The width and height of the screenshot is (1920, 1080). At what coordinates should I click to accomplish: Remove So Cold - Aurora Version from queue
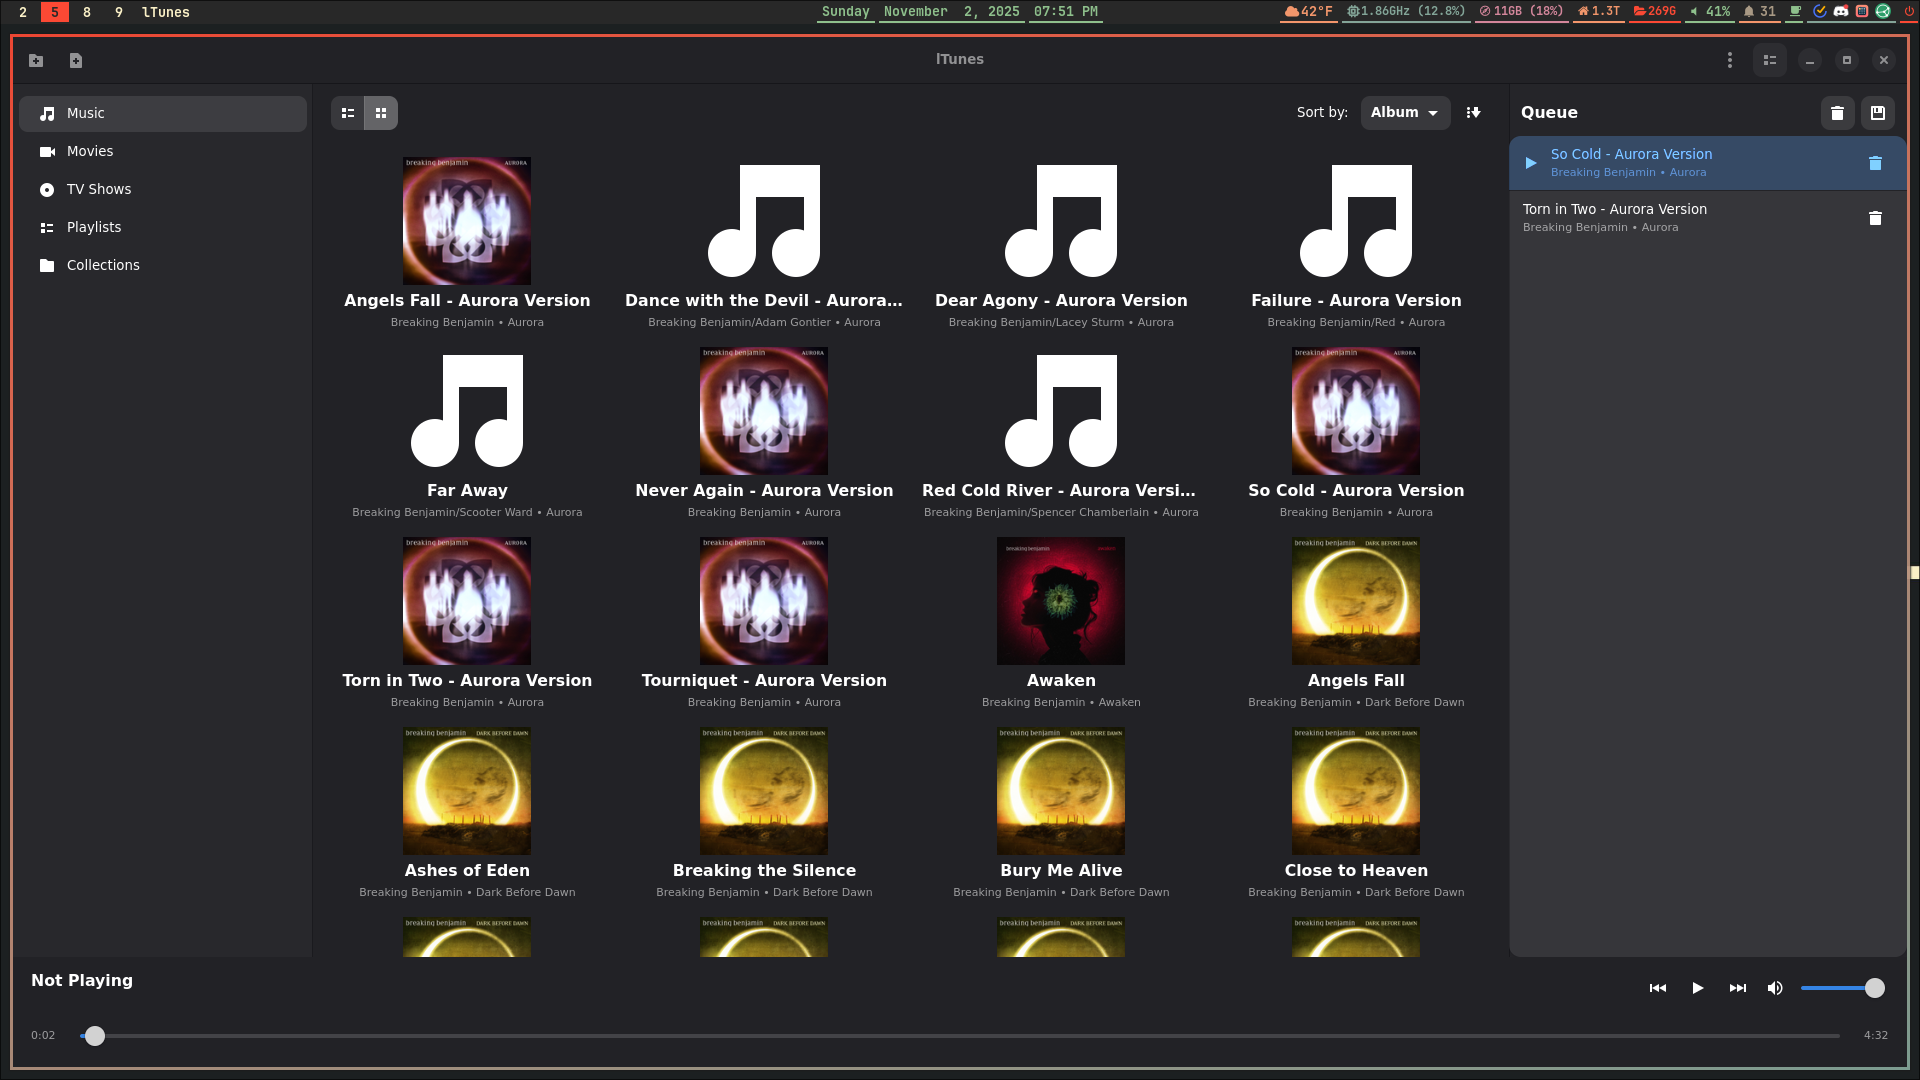click(x=1875, y=163)
